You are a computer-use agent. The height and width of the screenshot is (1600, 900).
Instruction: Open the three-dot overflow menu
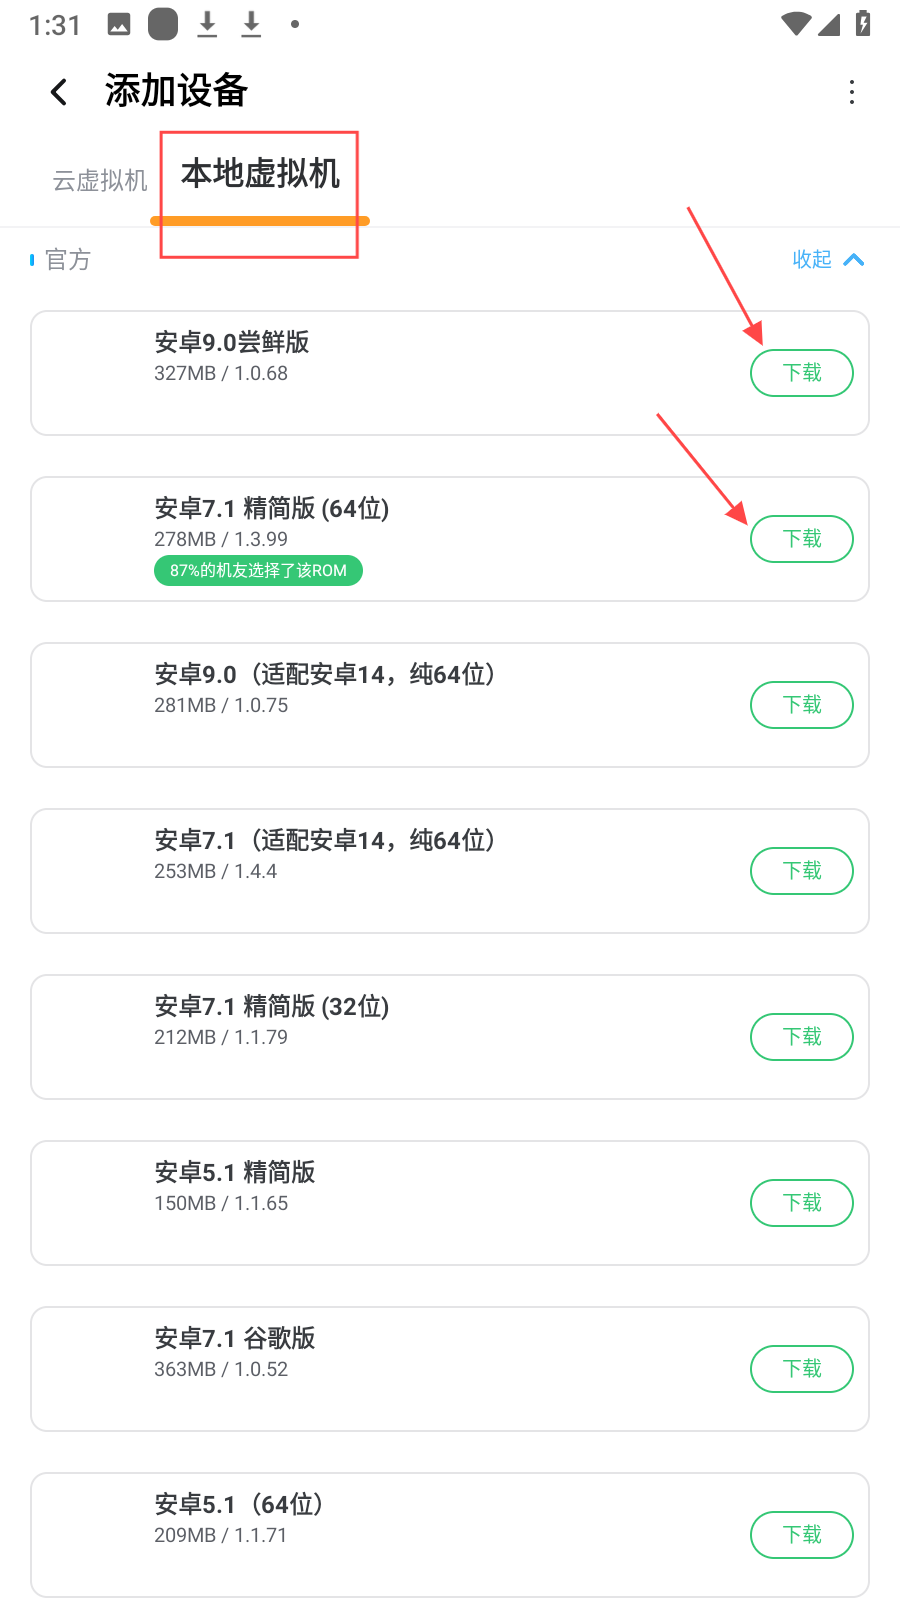coord(851,92)
